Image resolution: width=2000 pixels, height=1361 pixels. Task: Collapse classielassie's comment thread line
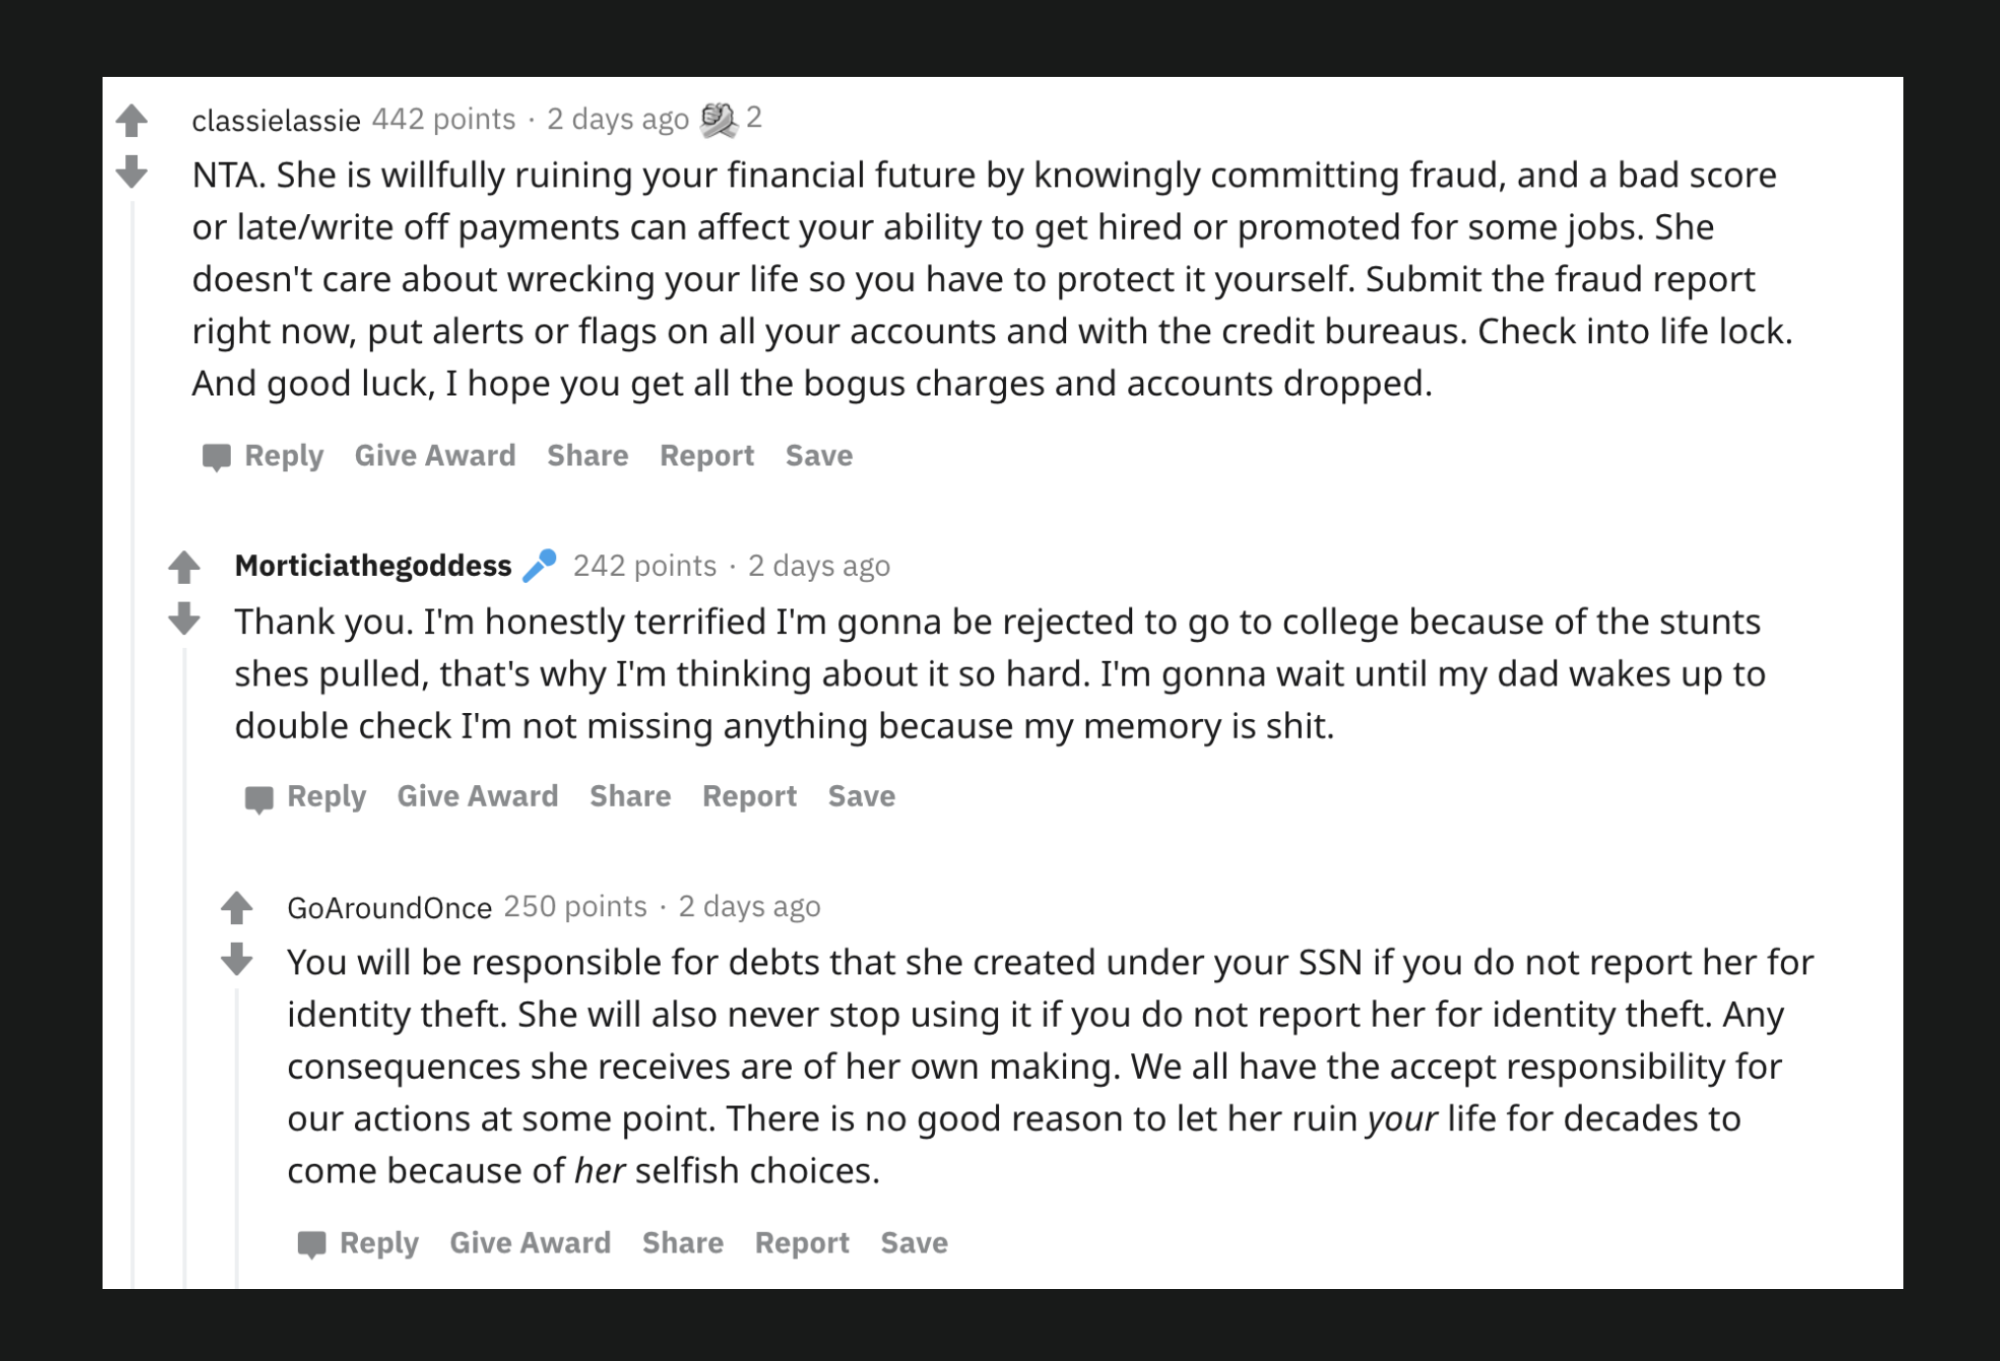(133, 700)
